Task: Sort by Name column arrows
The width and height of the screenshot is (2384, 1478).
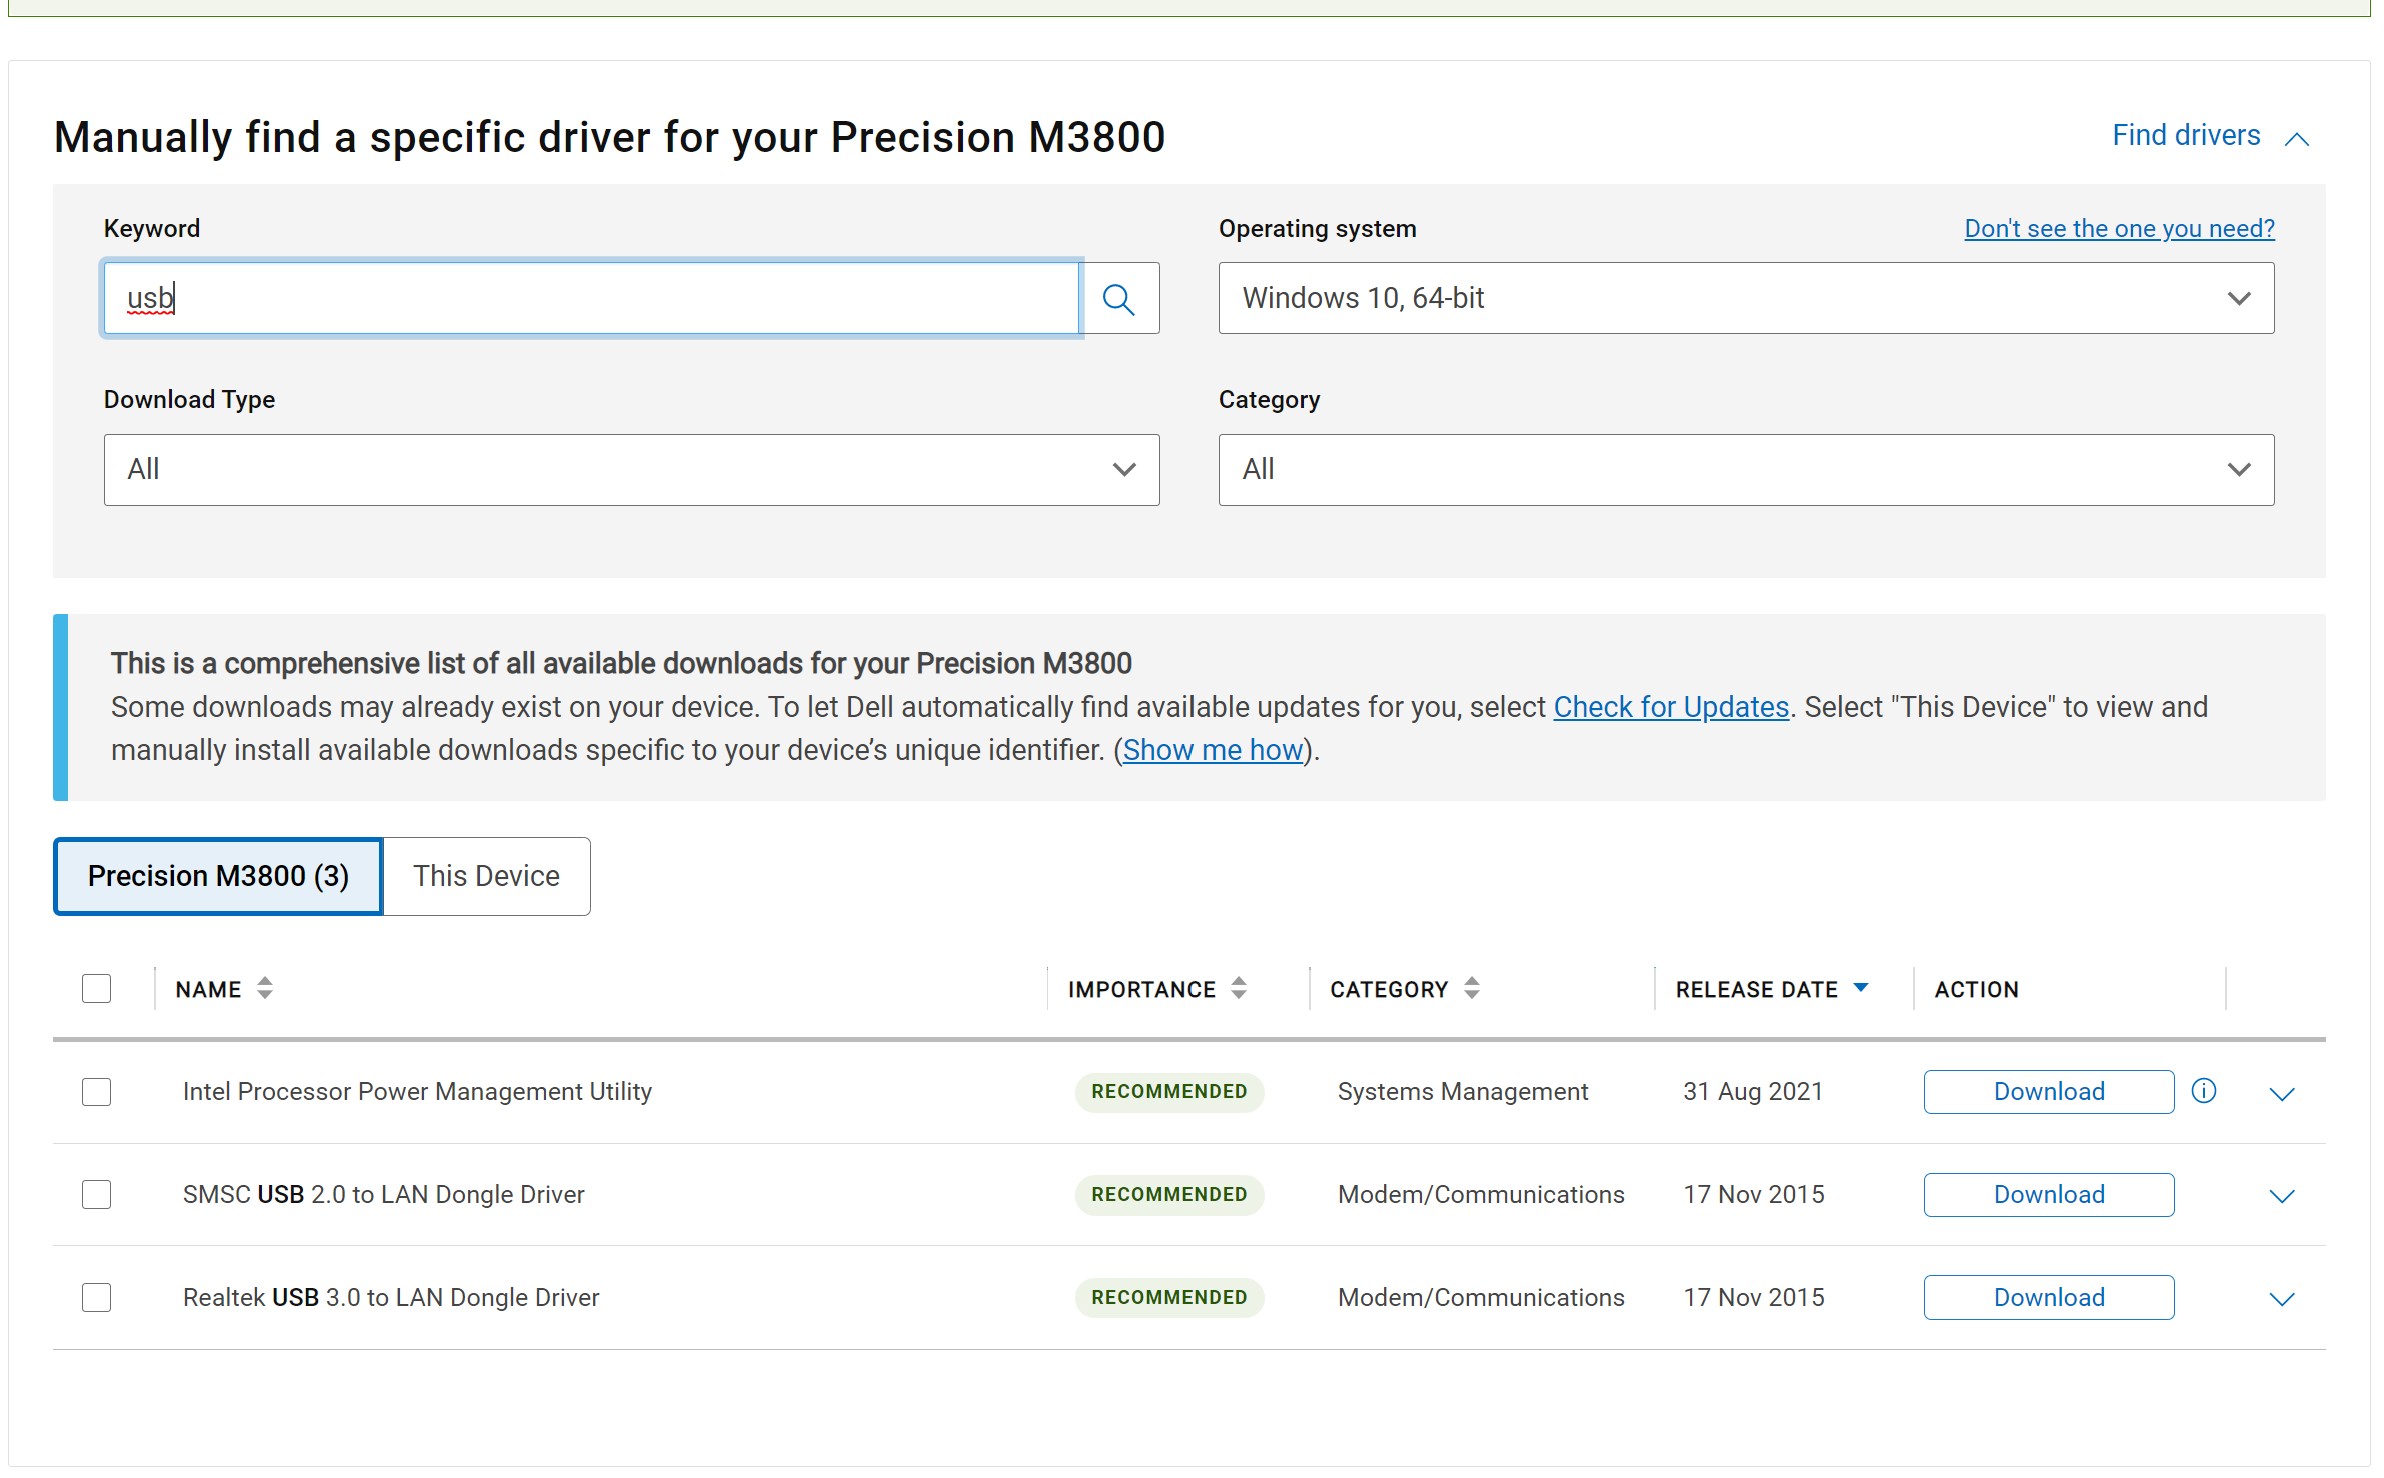Action: tap(265, 989)
